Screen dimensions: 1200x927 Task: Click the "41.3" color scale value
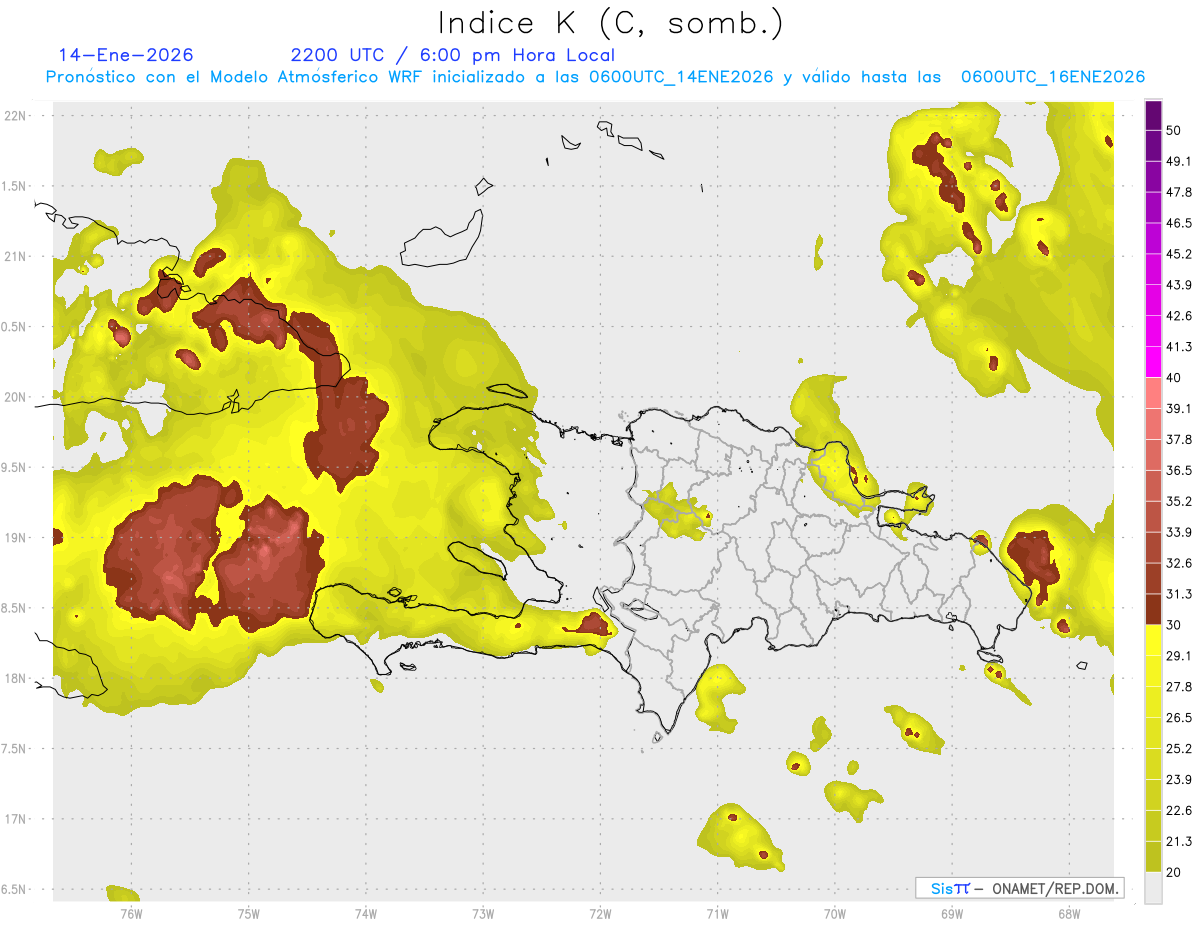[x=1180, y=347]
